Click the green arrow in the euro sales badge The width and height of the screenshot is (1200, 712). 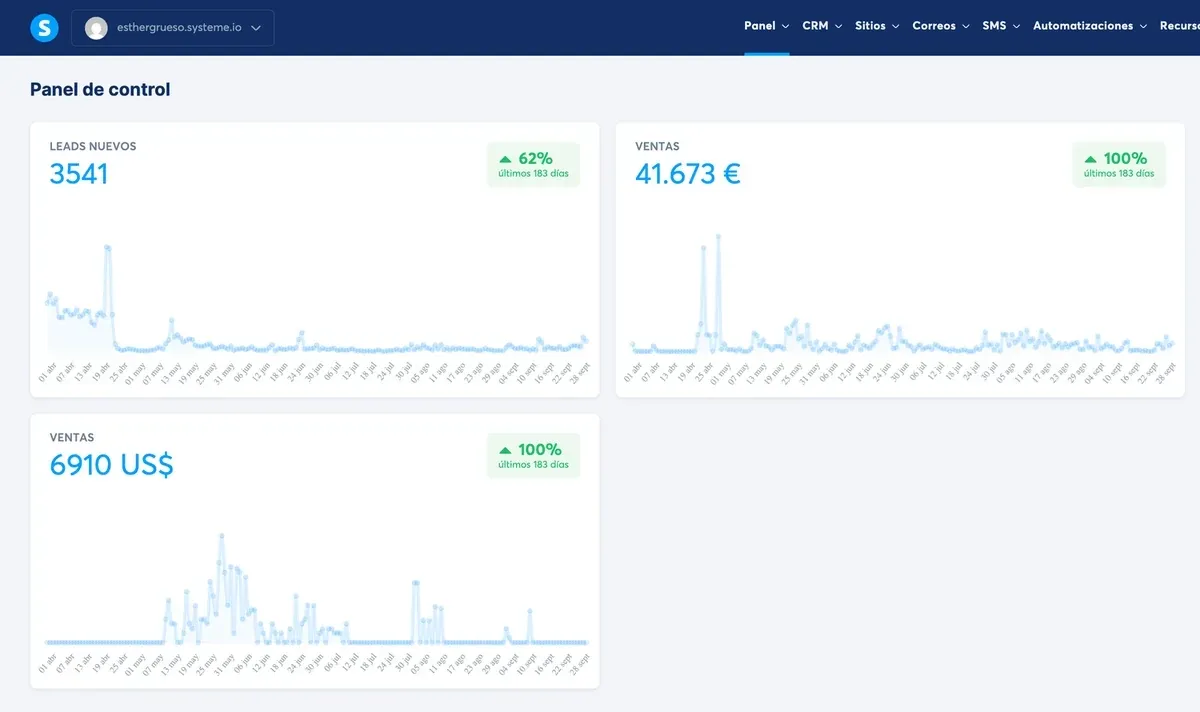pos(1090,158)
